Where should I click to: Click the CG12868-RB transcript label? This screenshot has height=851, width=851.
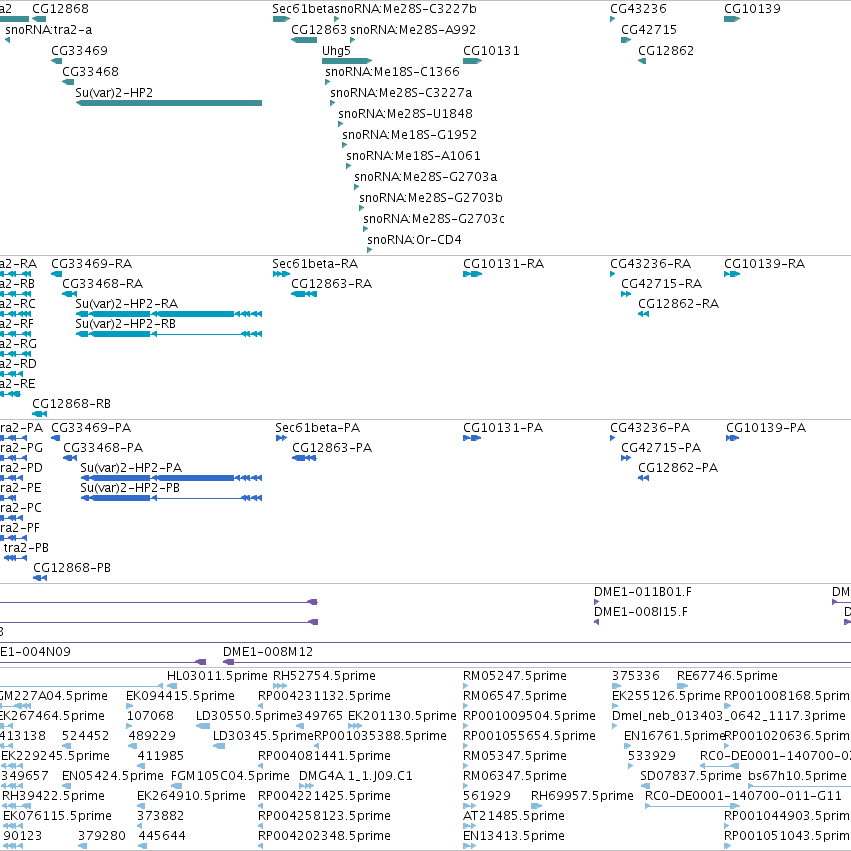coord(72,404)
